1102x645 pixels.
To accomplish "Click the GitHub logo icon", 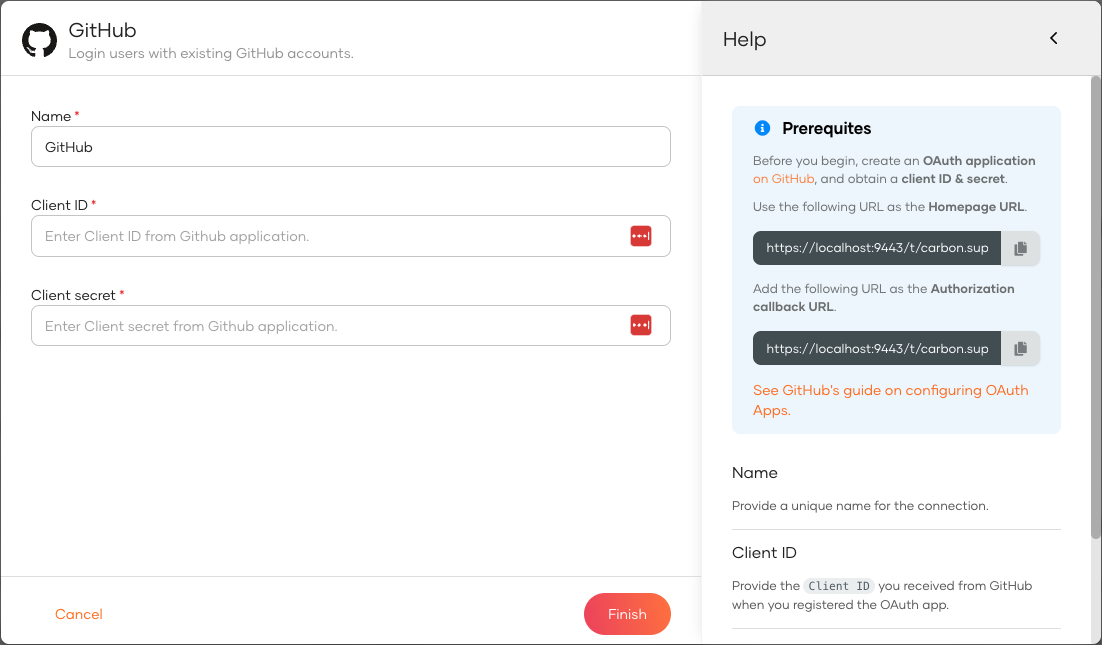I will [x=39, y=40].
